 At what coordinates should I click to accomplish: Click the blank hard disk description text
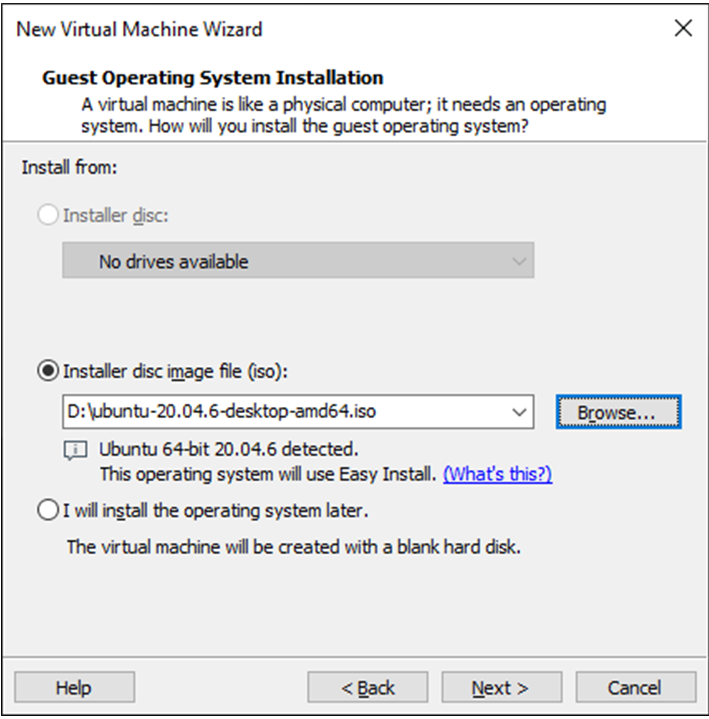click(293, 547)
